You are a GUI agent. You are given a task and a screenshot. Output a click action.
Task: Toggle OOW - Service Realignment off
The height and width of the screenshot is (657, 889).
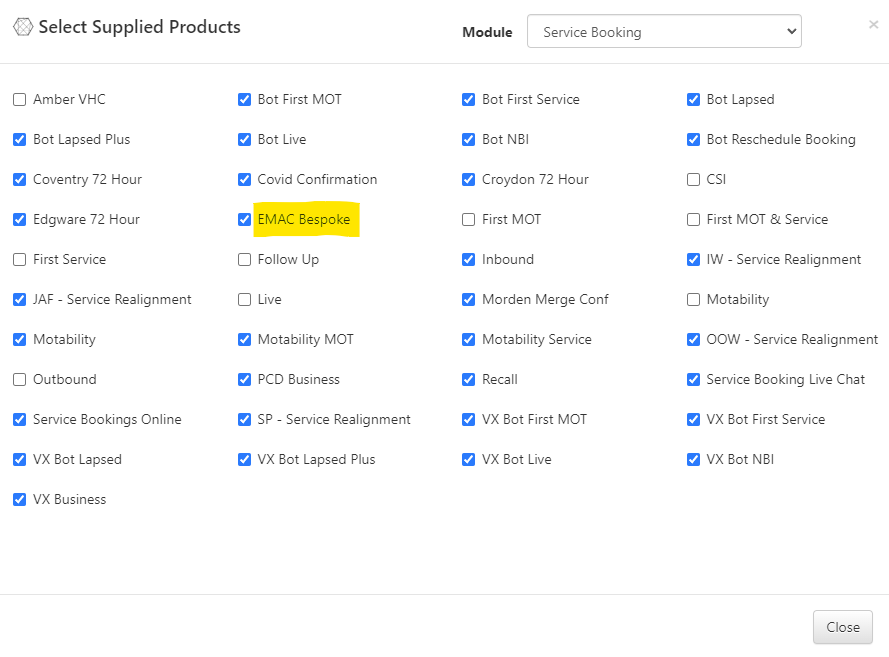[693, 340]
